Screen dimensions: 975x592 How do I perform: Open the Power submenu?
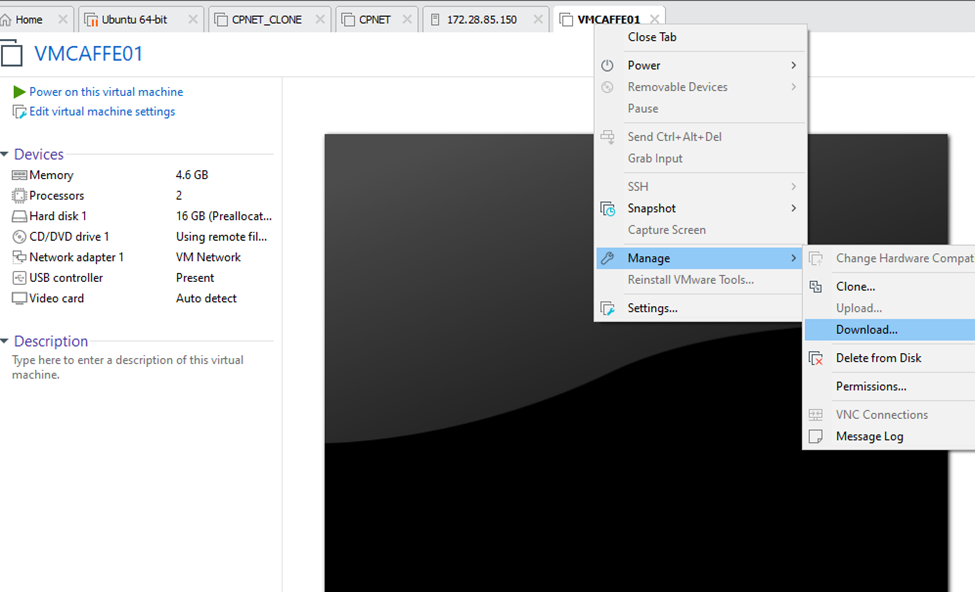(700, 65)
